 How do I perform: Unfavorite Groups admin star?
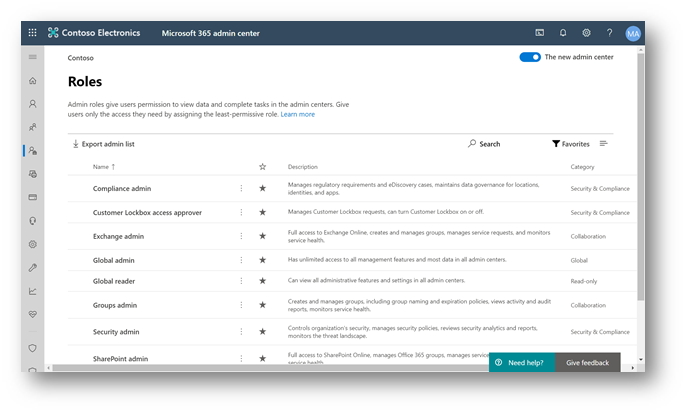coord(262,304)
